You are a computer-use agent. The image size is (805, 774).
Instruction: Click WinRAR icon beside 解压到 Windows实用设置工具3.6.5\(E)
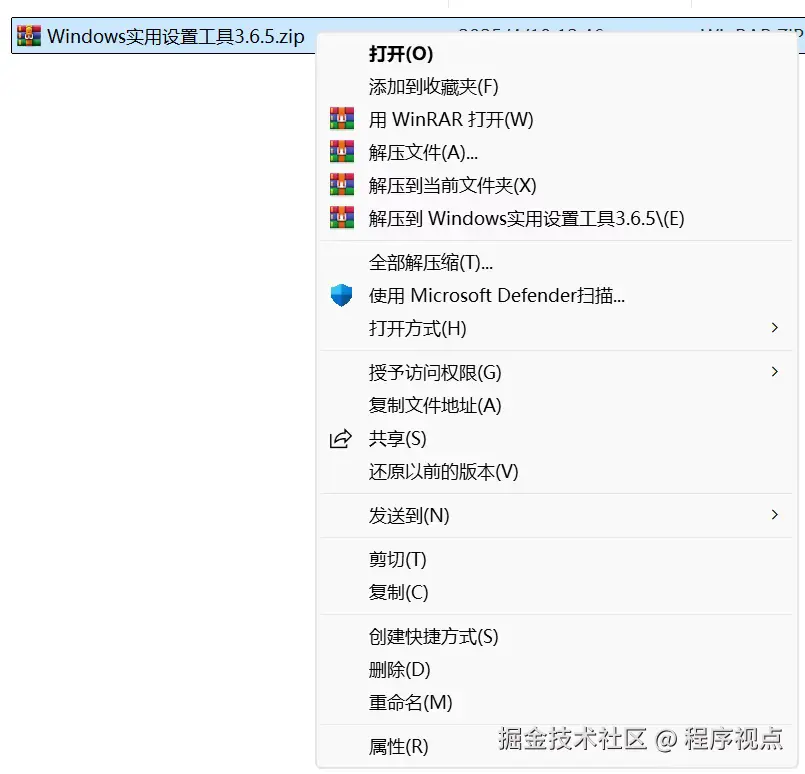pos(341,217)
